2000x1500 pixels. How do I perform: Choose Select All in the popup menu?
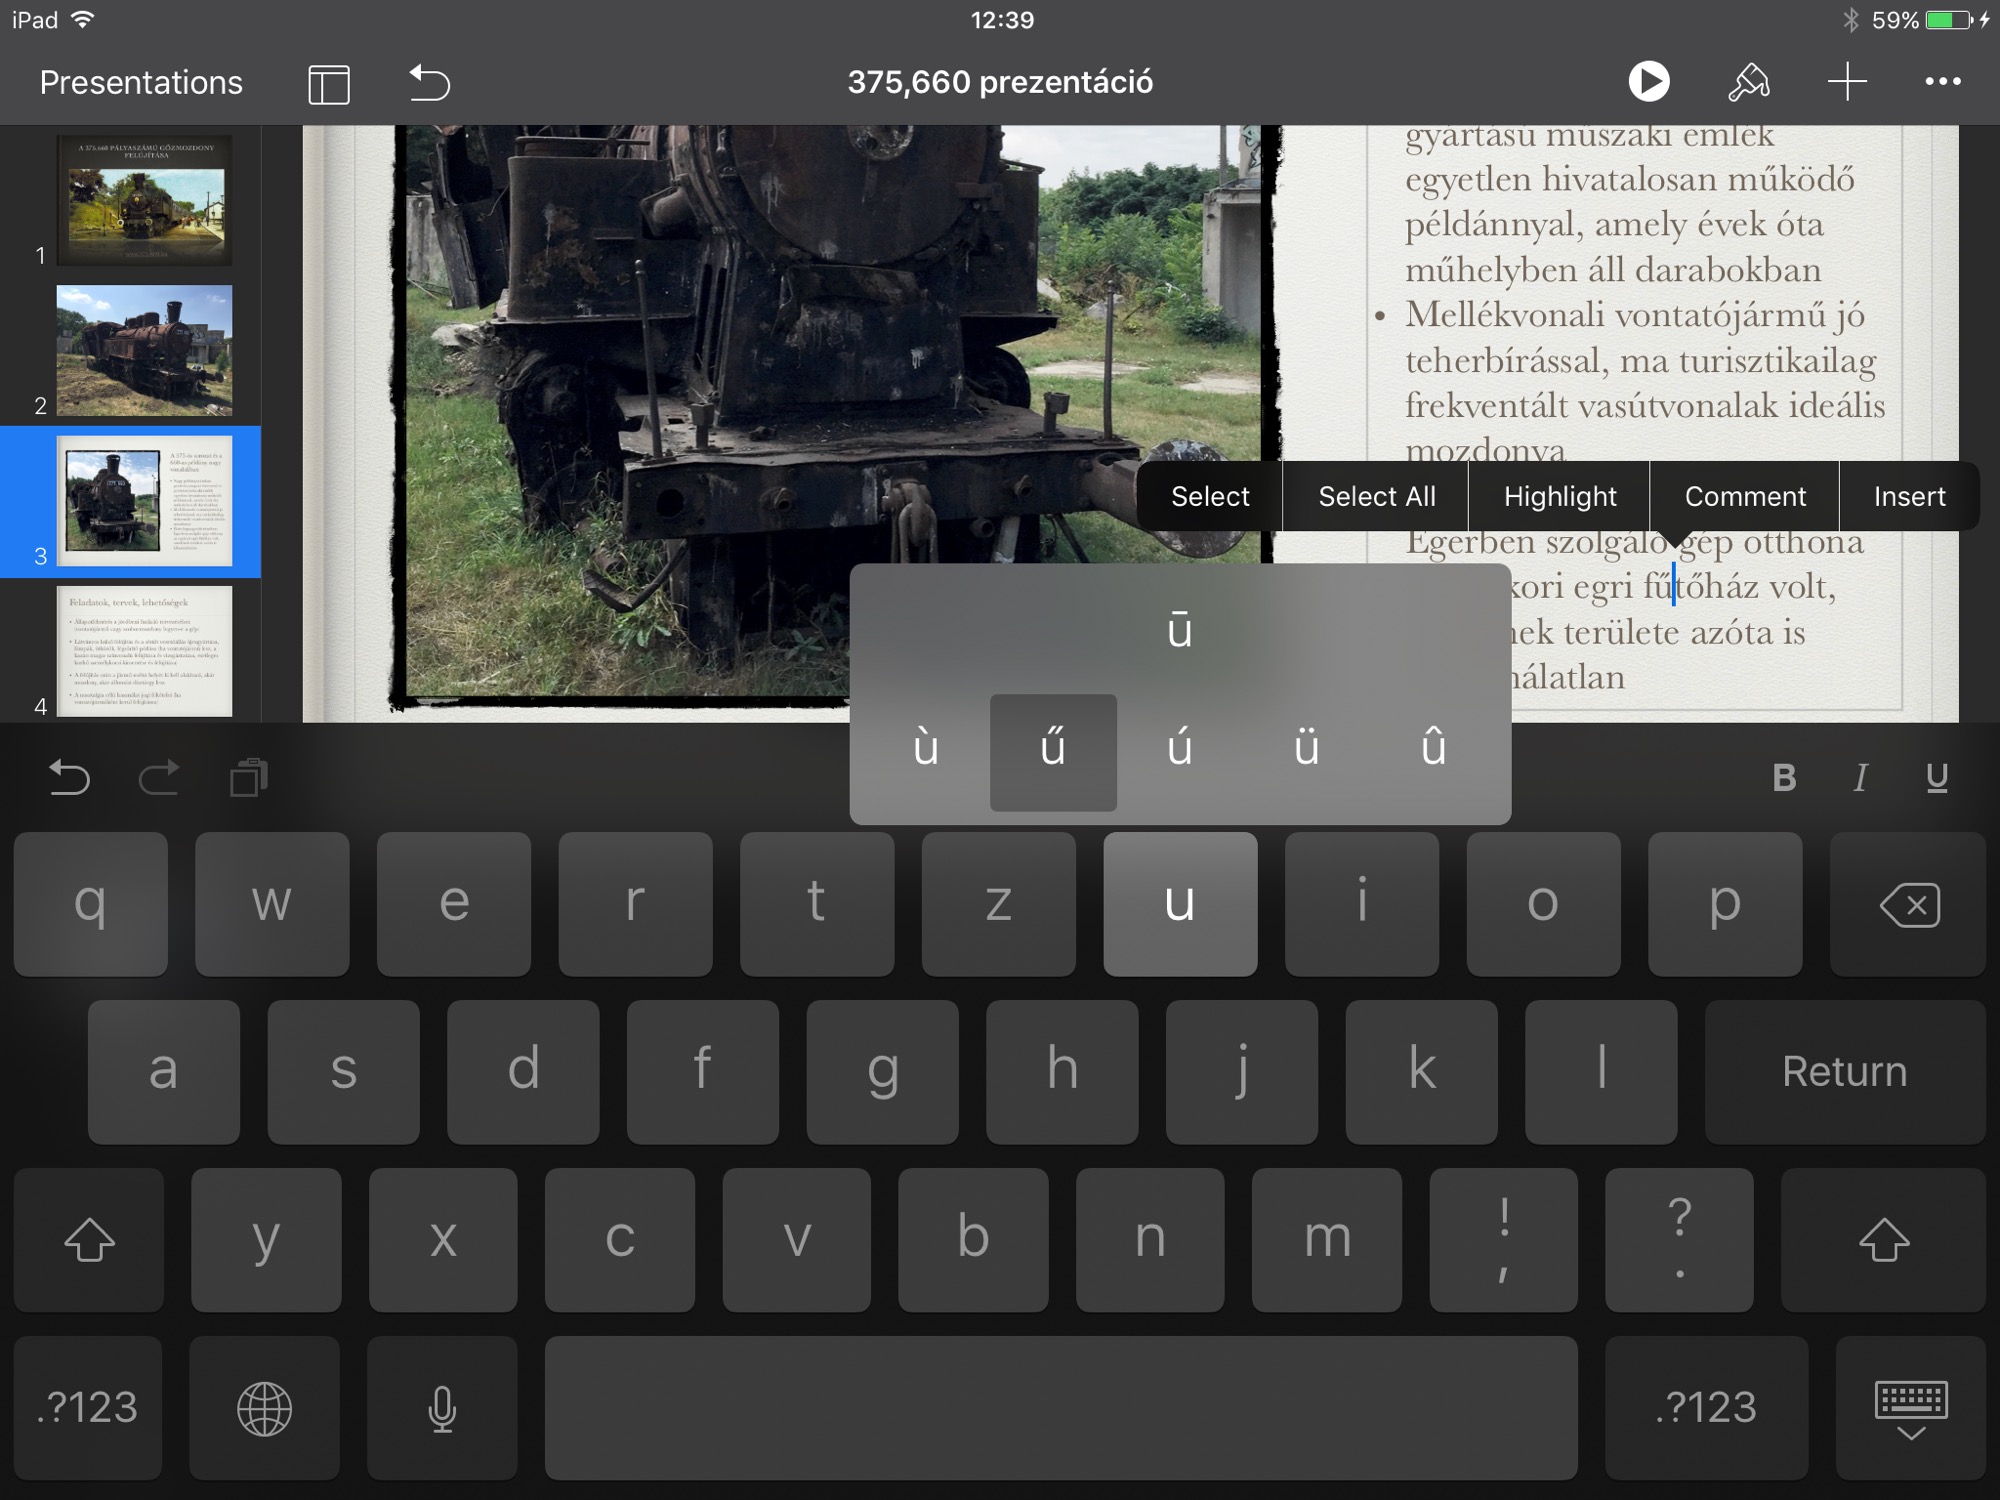(x=1376, y=496)
